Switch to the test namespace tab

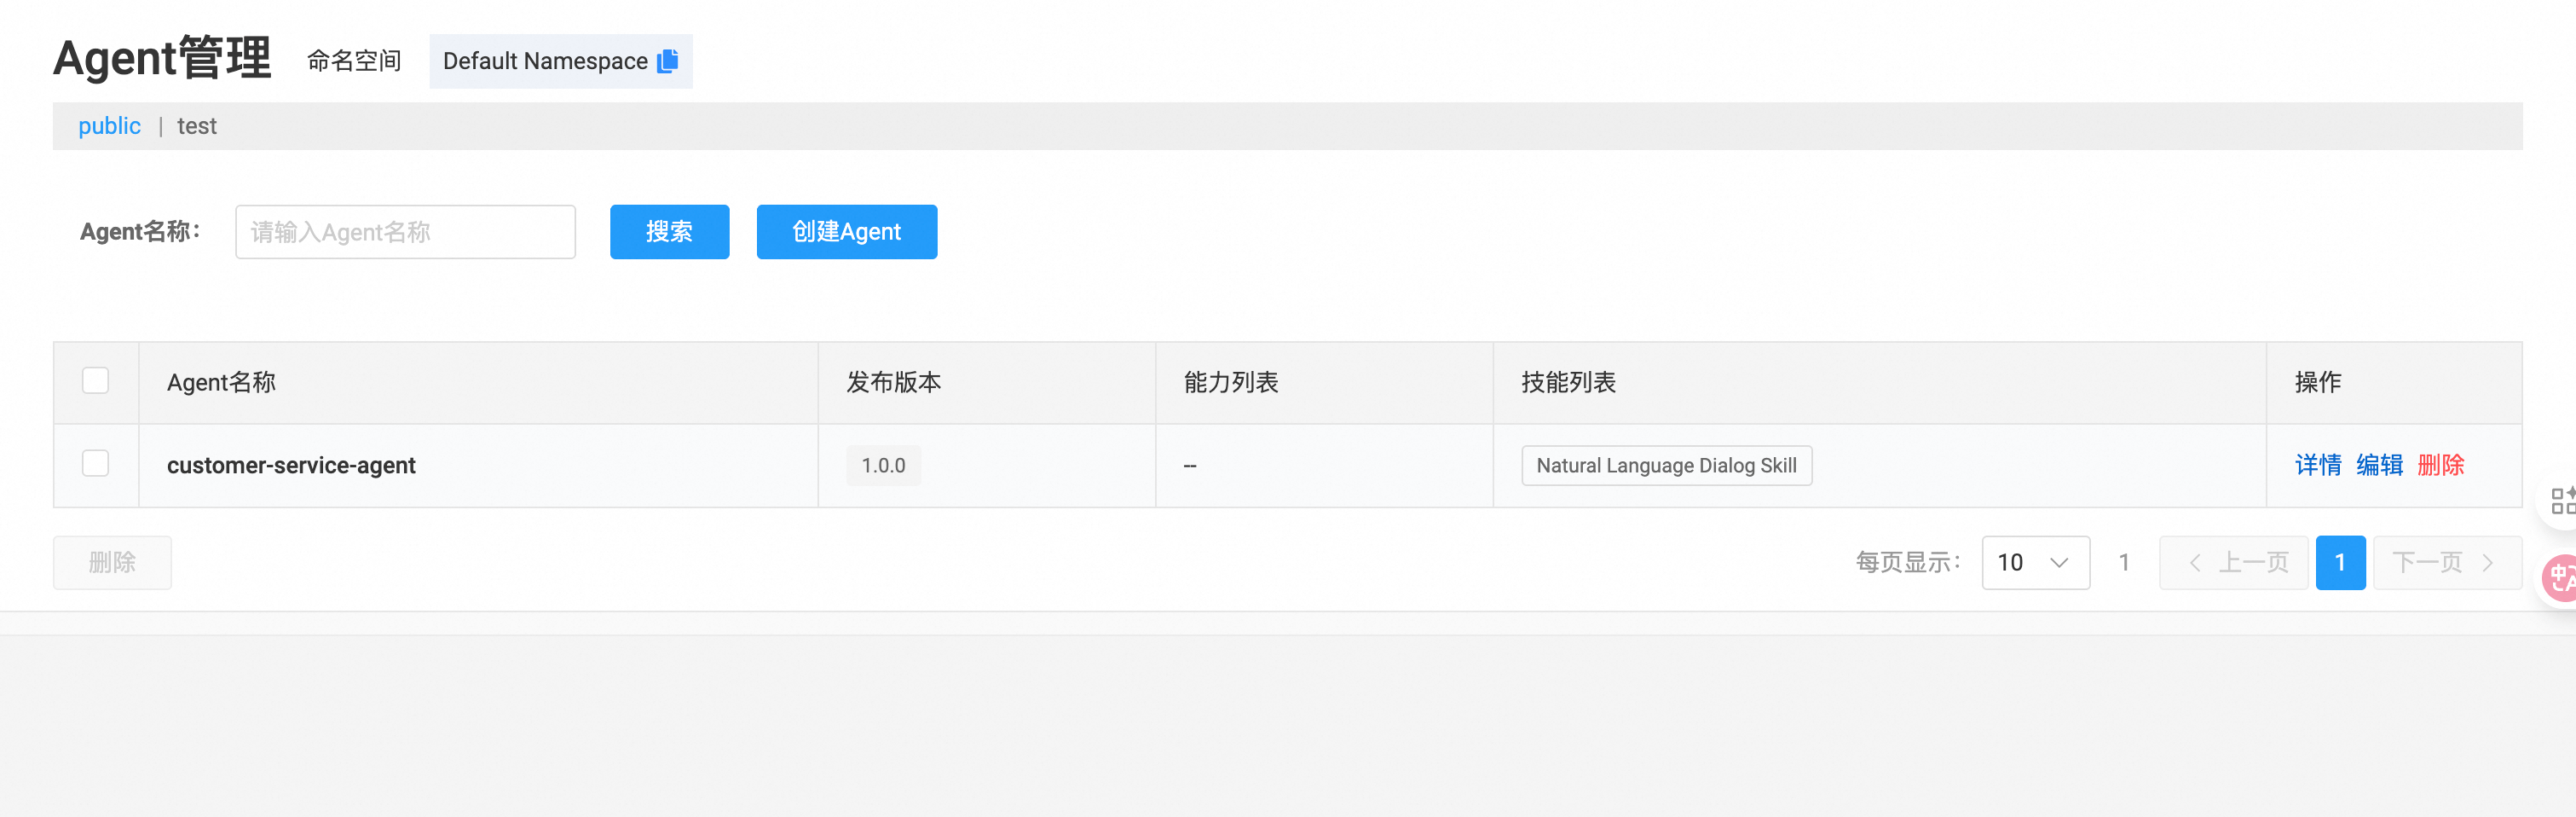[197, 126]
